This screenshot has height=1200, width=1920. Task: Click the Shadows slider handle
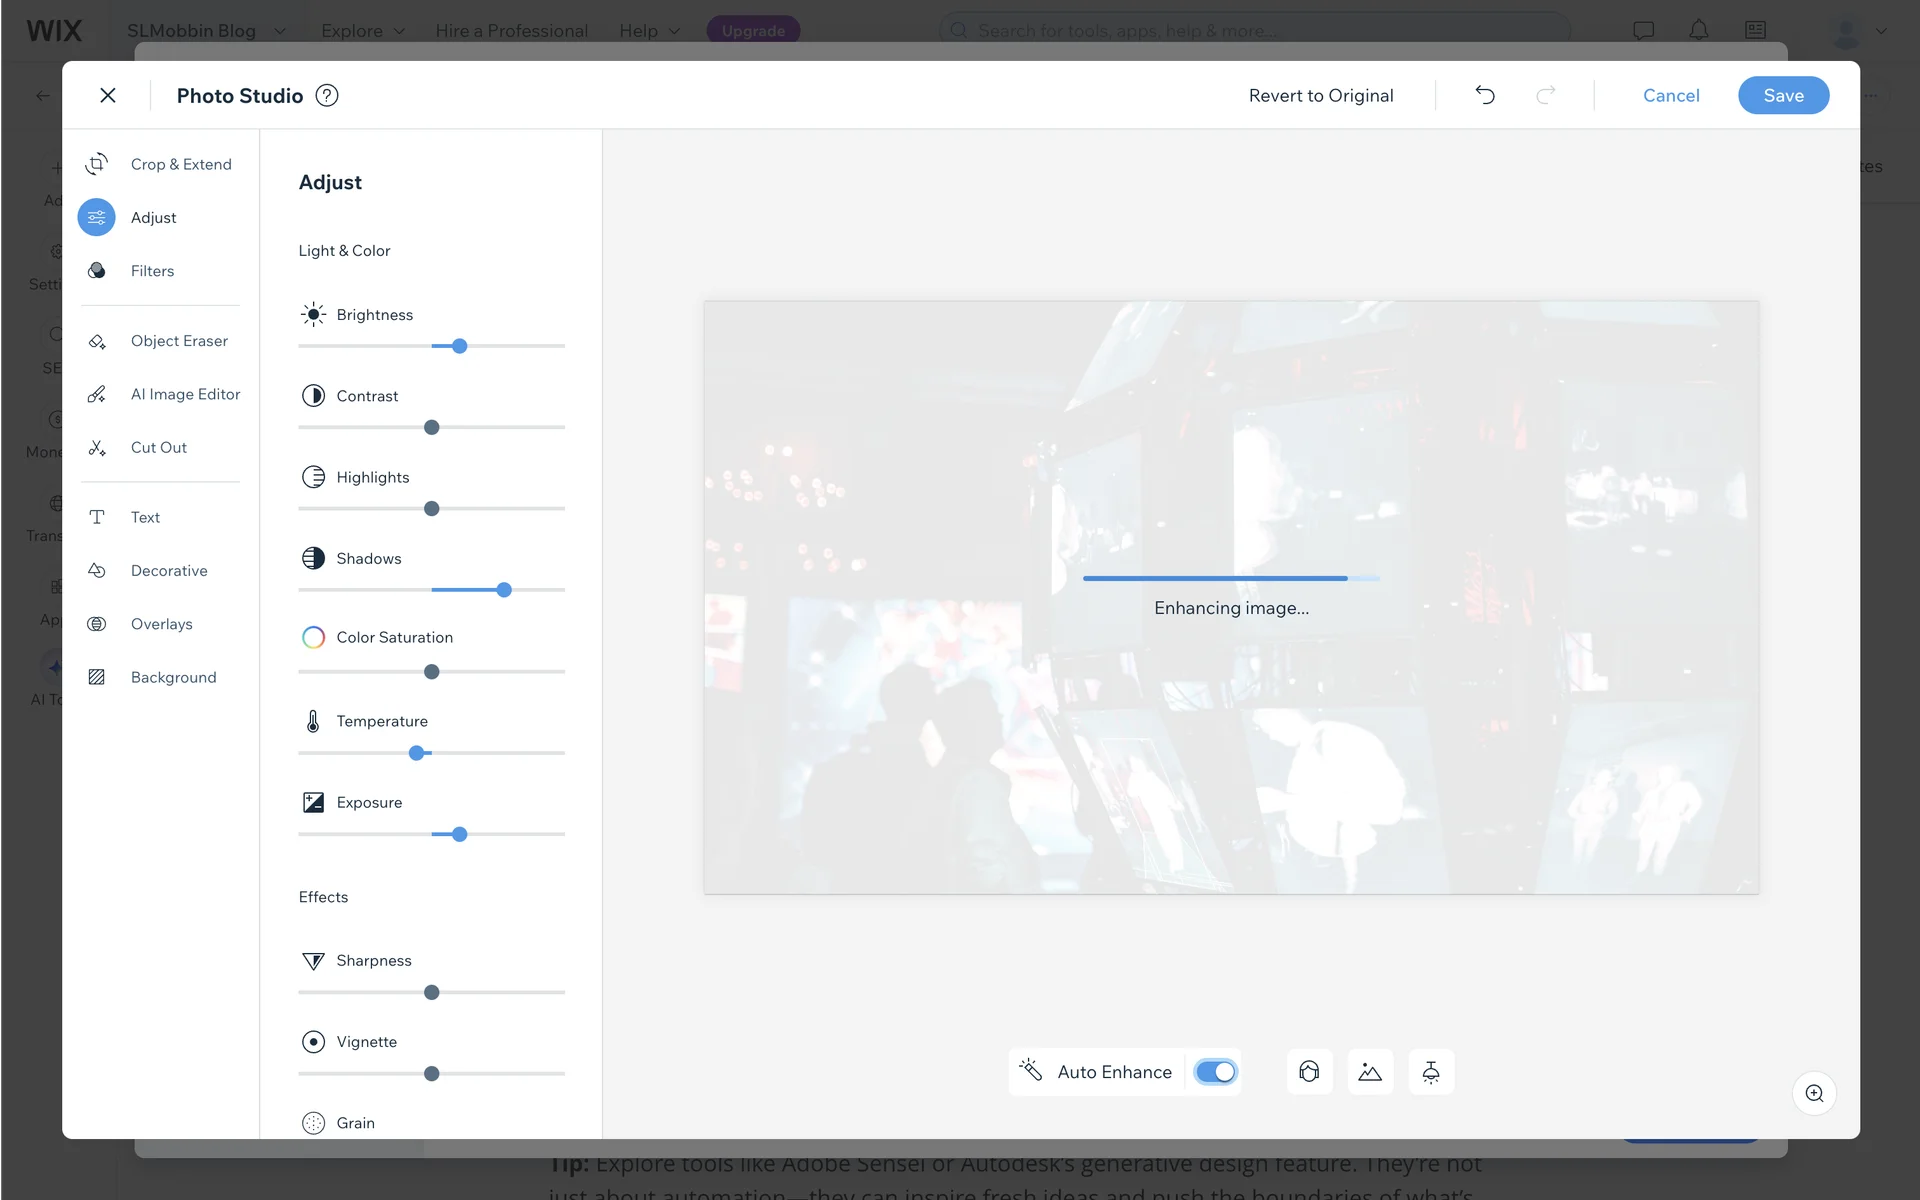(504, 590)
